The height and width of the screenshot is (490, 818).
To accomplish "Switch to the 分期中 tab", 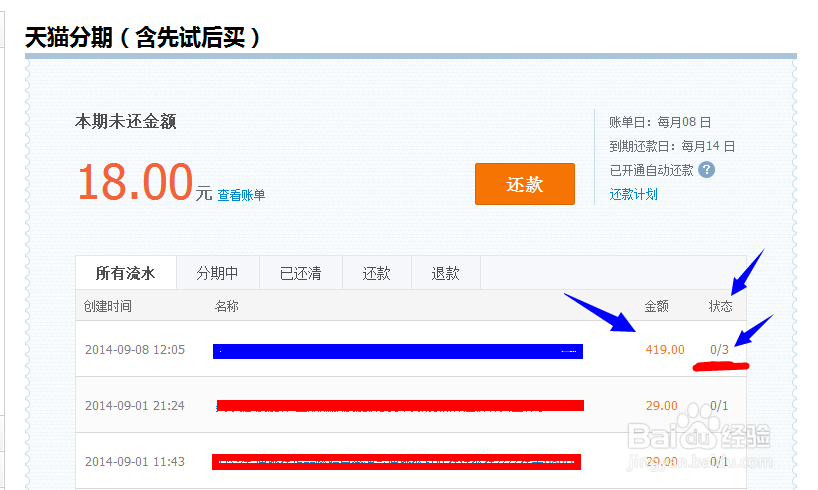I will coord(218,273).
